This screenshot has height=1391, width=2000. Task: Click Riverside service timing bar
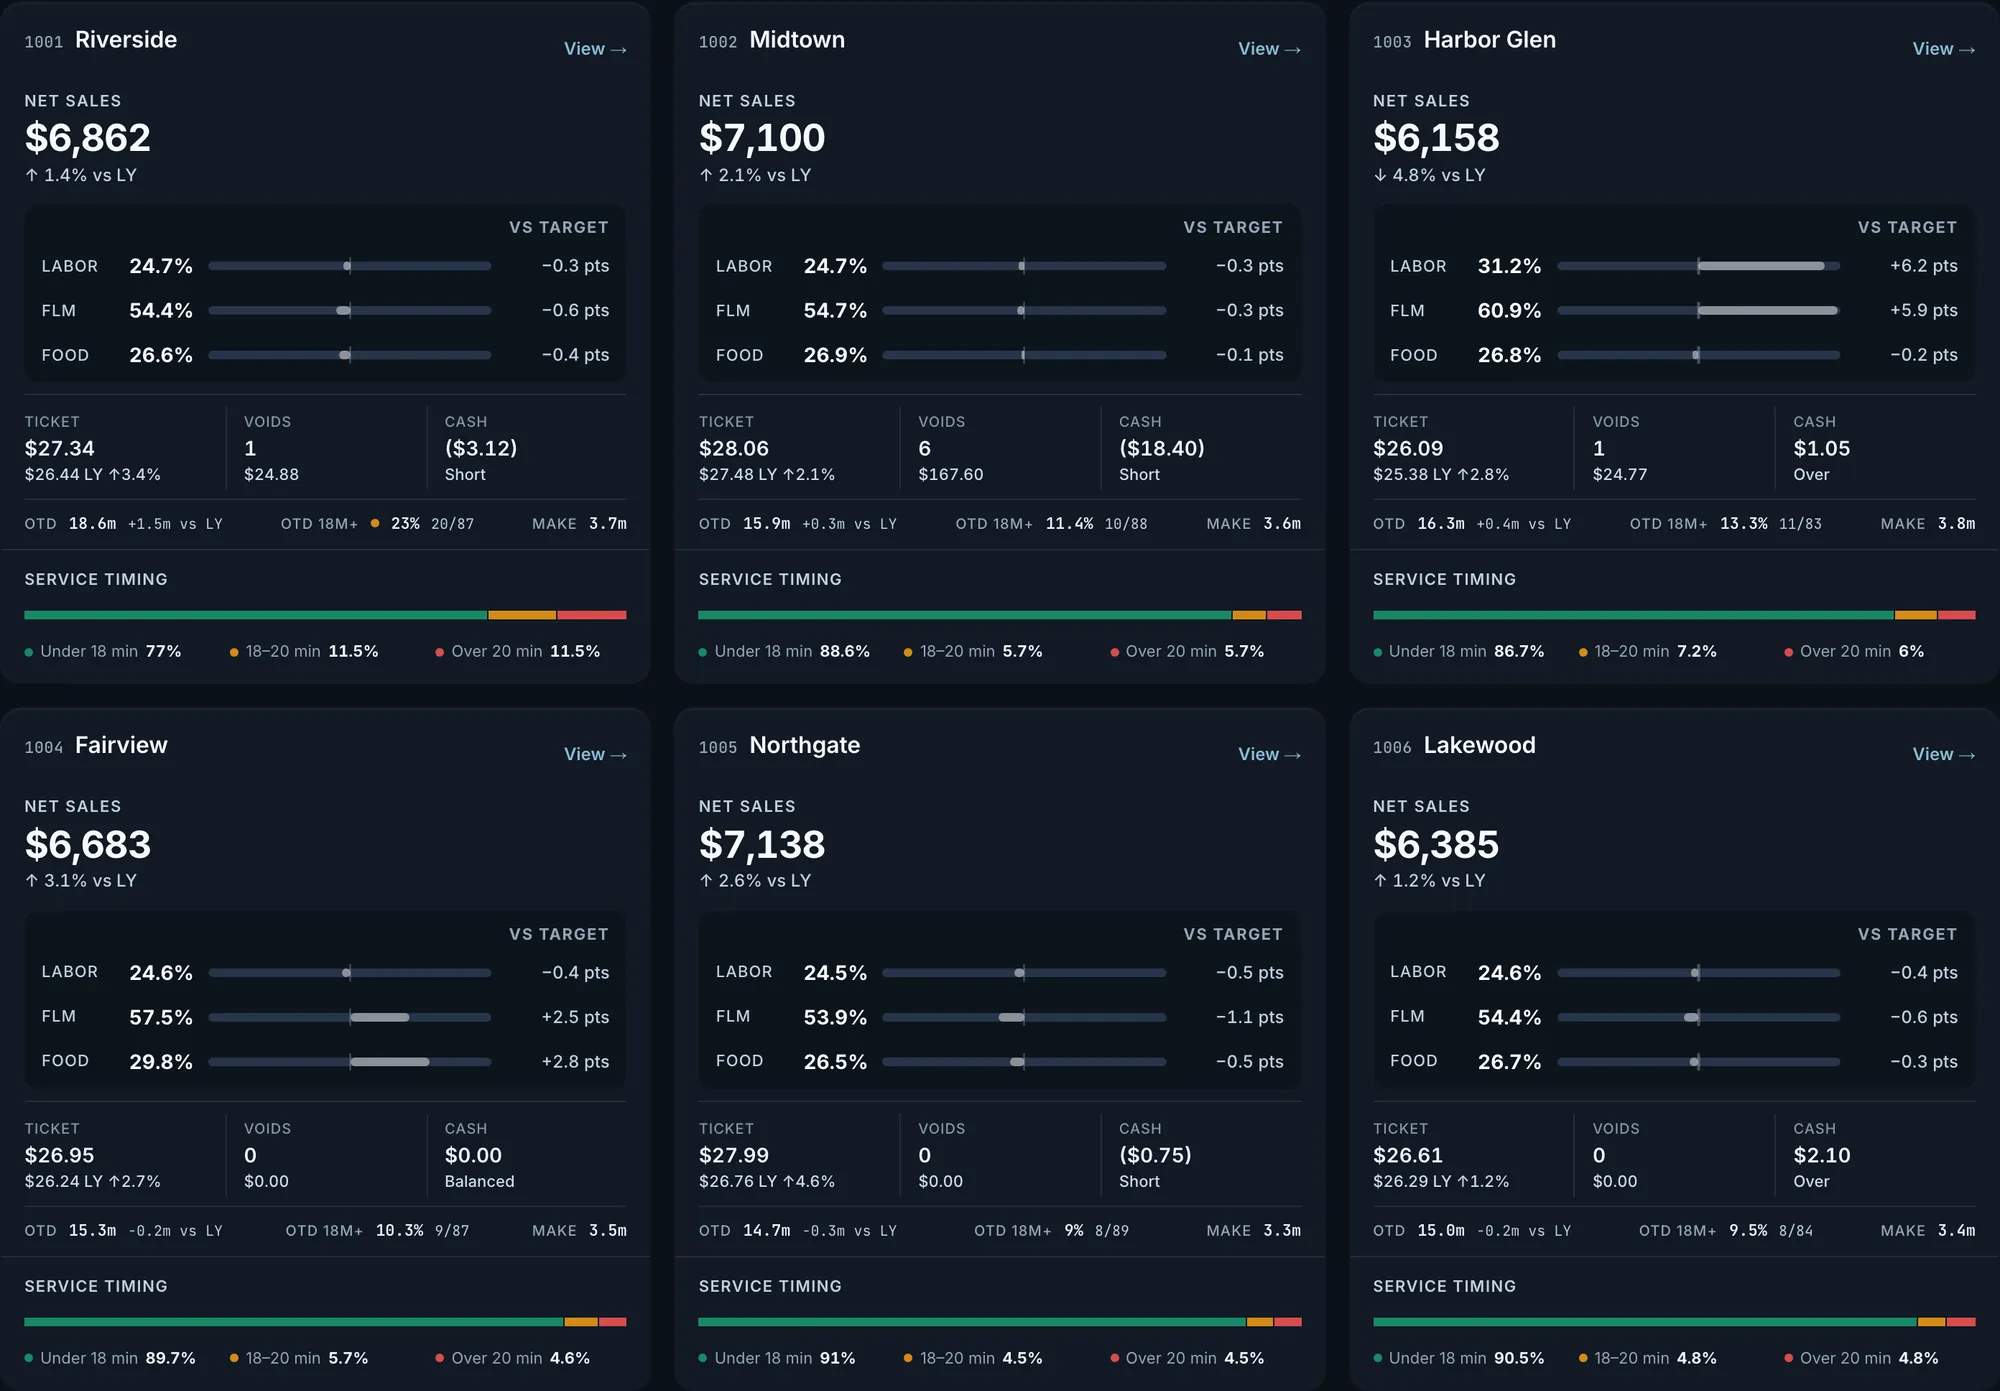click(325, 615)
